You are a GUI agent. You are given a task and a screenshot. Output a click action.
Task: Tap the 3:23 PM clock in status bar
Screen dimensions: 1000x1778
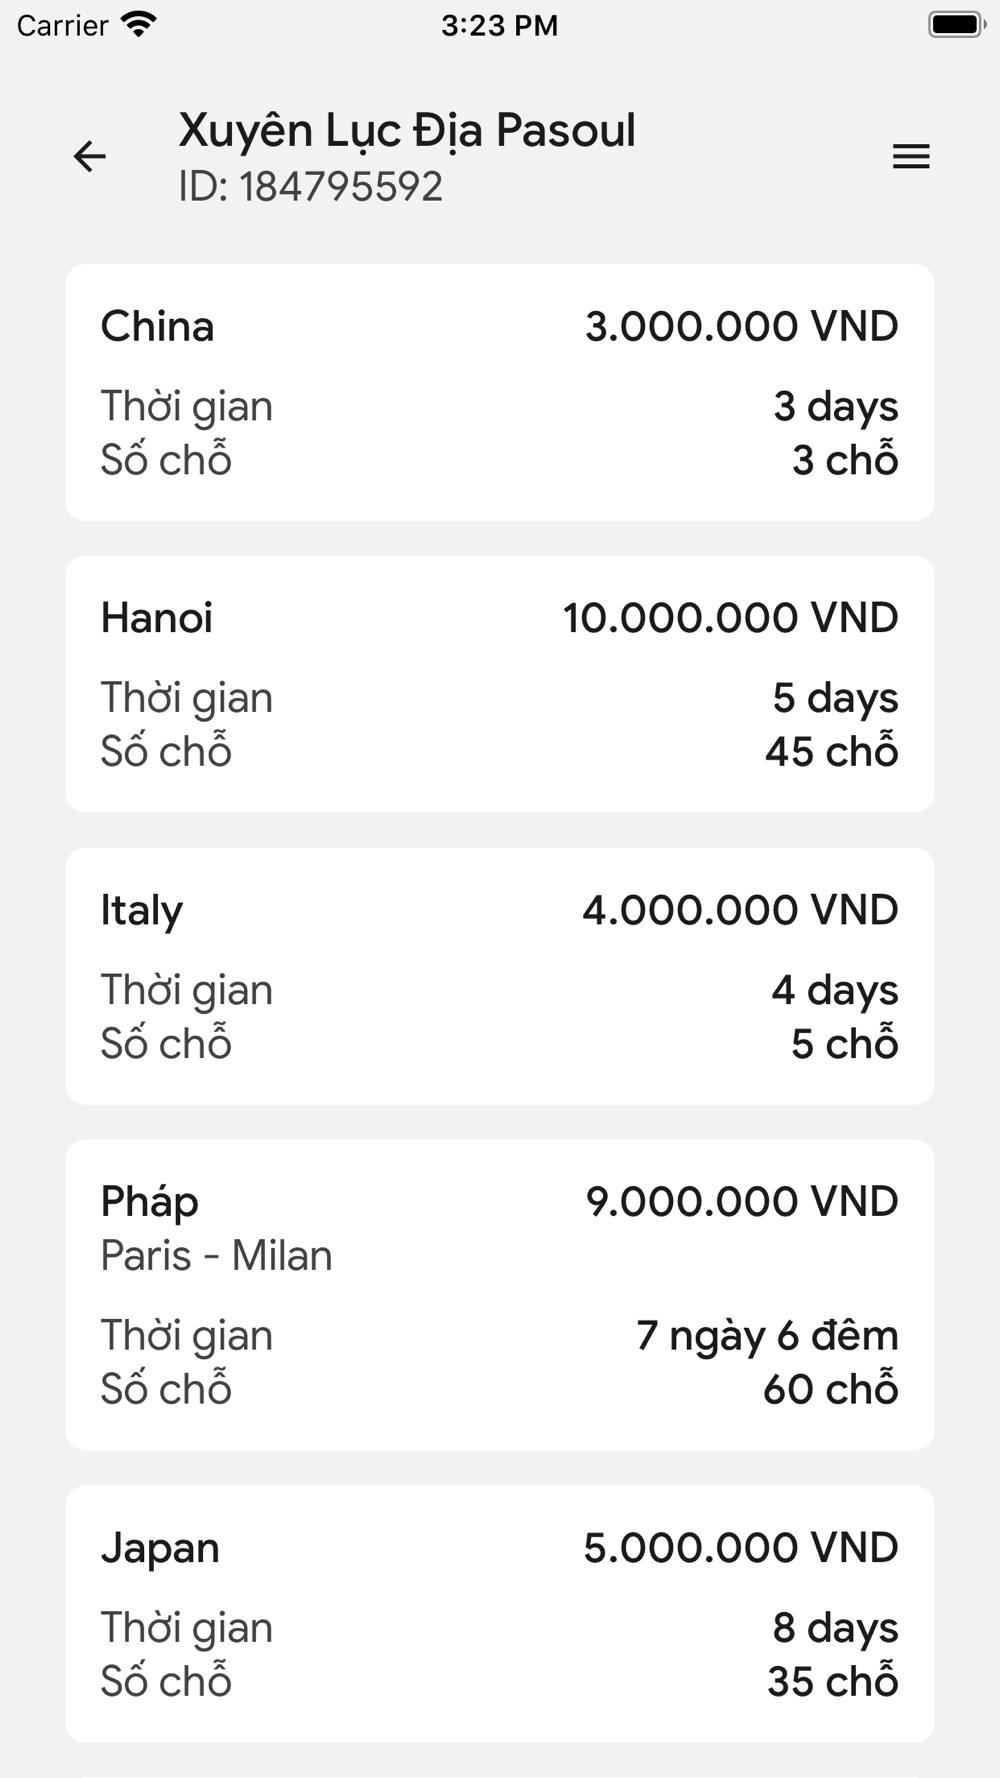coord(500,25)
